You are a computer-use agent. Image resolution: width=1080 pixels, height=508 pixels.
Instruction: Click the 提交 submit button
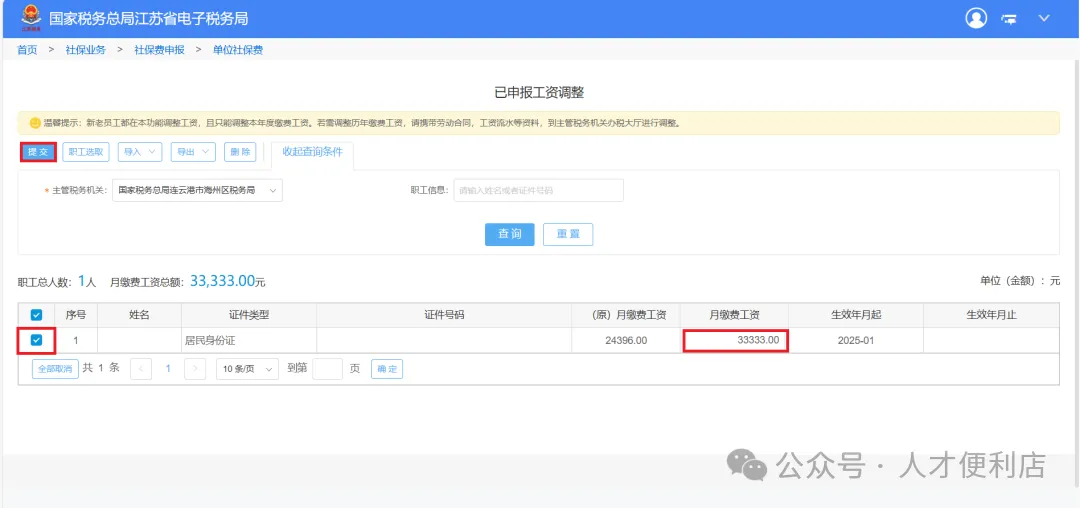tap(38, 152)
